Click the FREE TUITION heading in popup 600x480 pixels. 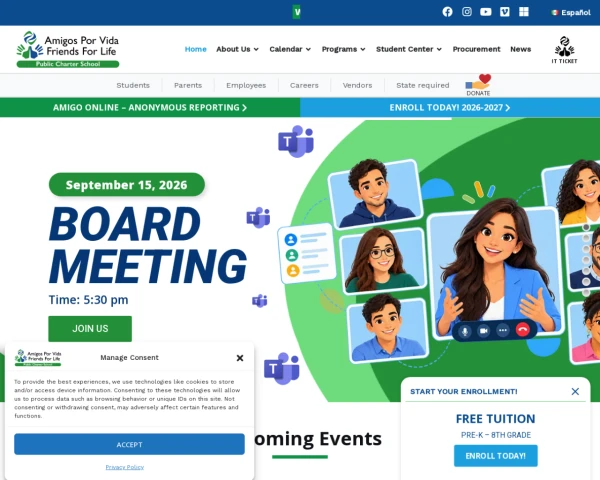point(496,419)
